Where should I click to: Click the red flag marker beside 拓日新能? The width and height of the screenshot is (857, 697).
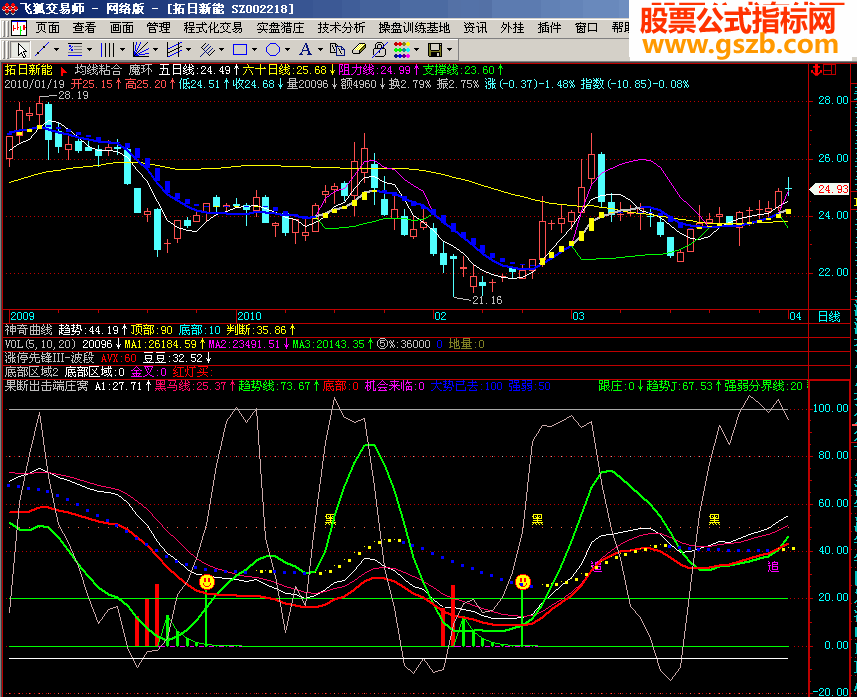tap(63, 71)
